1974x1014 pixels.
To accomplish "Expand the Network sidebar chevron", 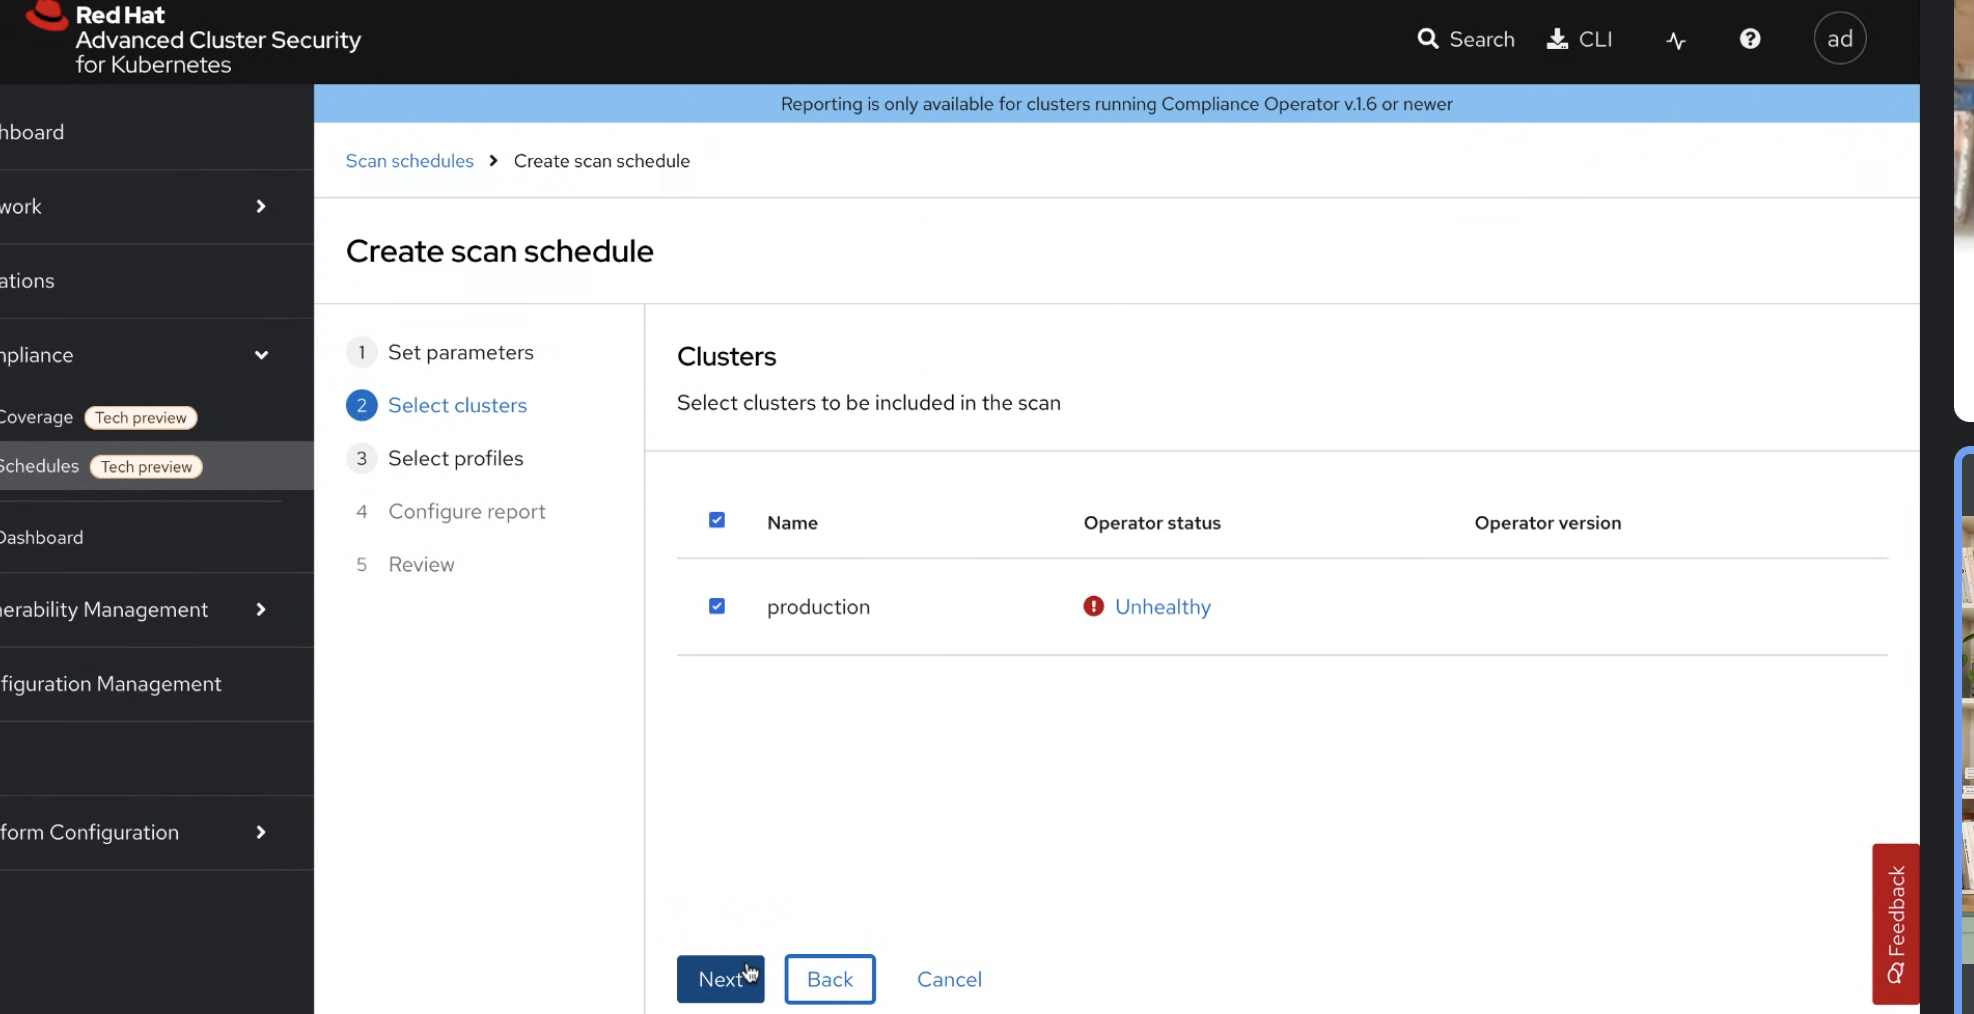I will pos(261,206).
